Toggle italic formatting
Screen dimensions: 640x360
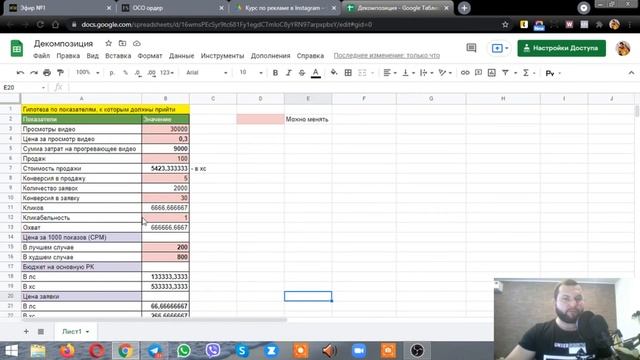[x=289, y=73]
